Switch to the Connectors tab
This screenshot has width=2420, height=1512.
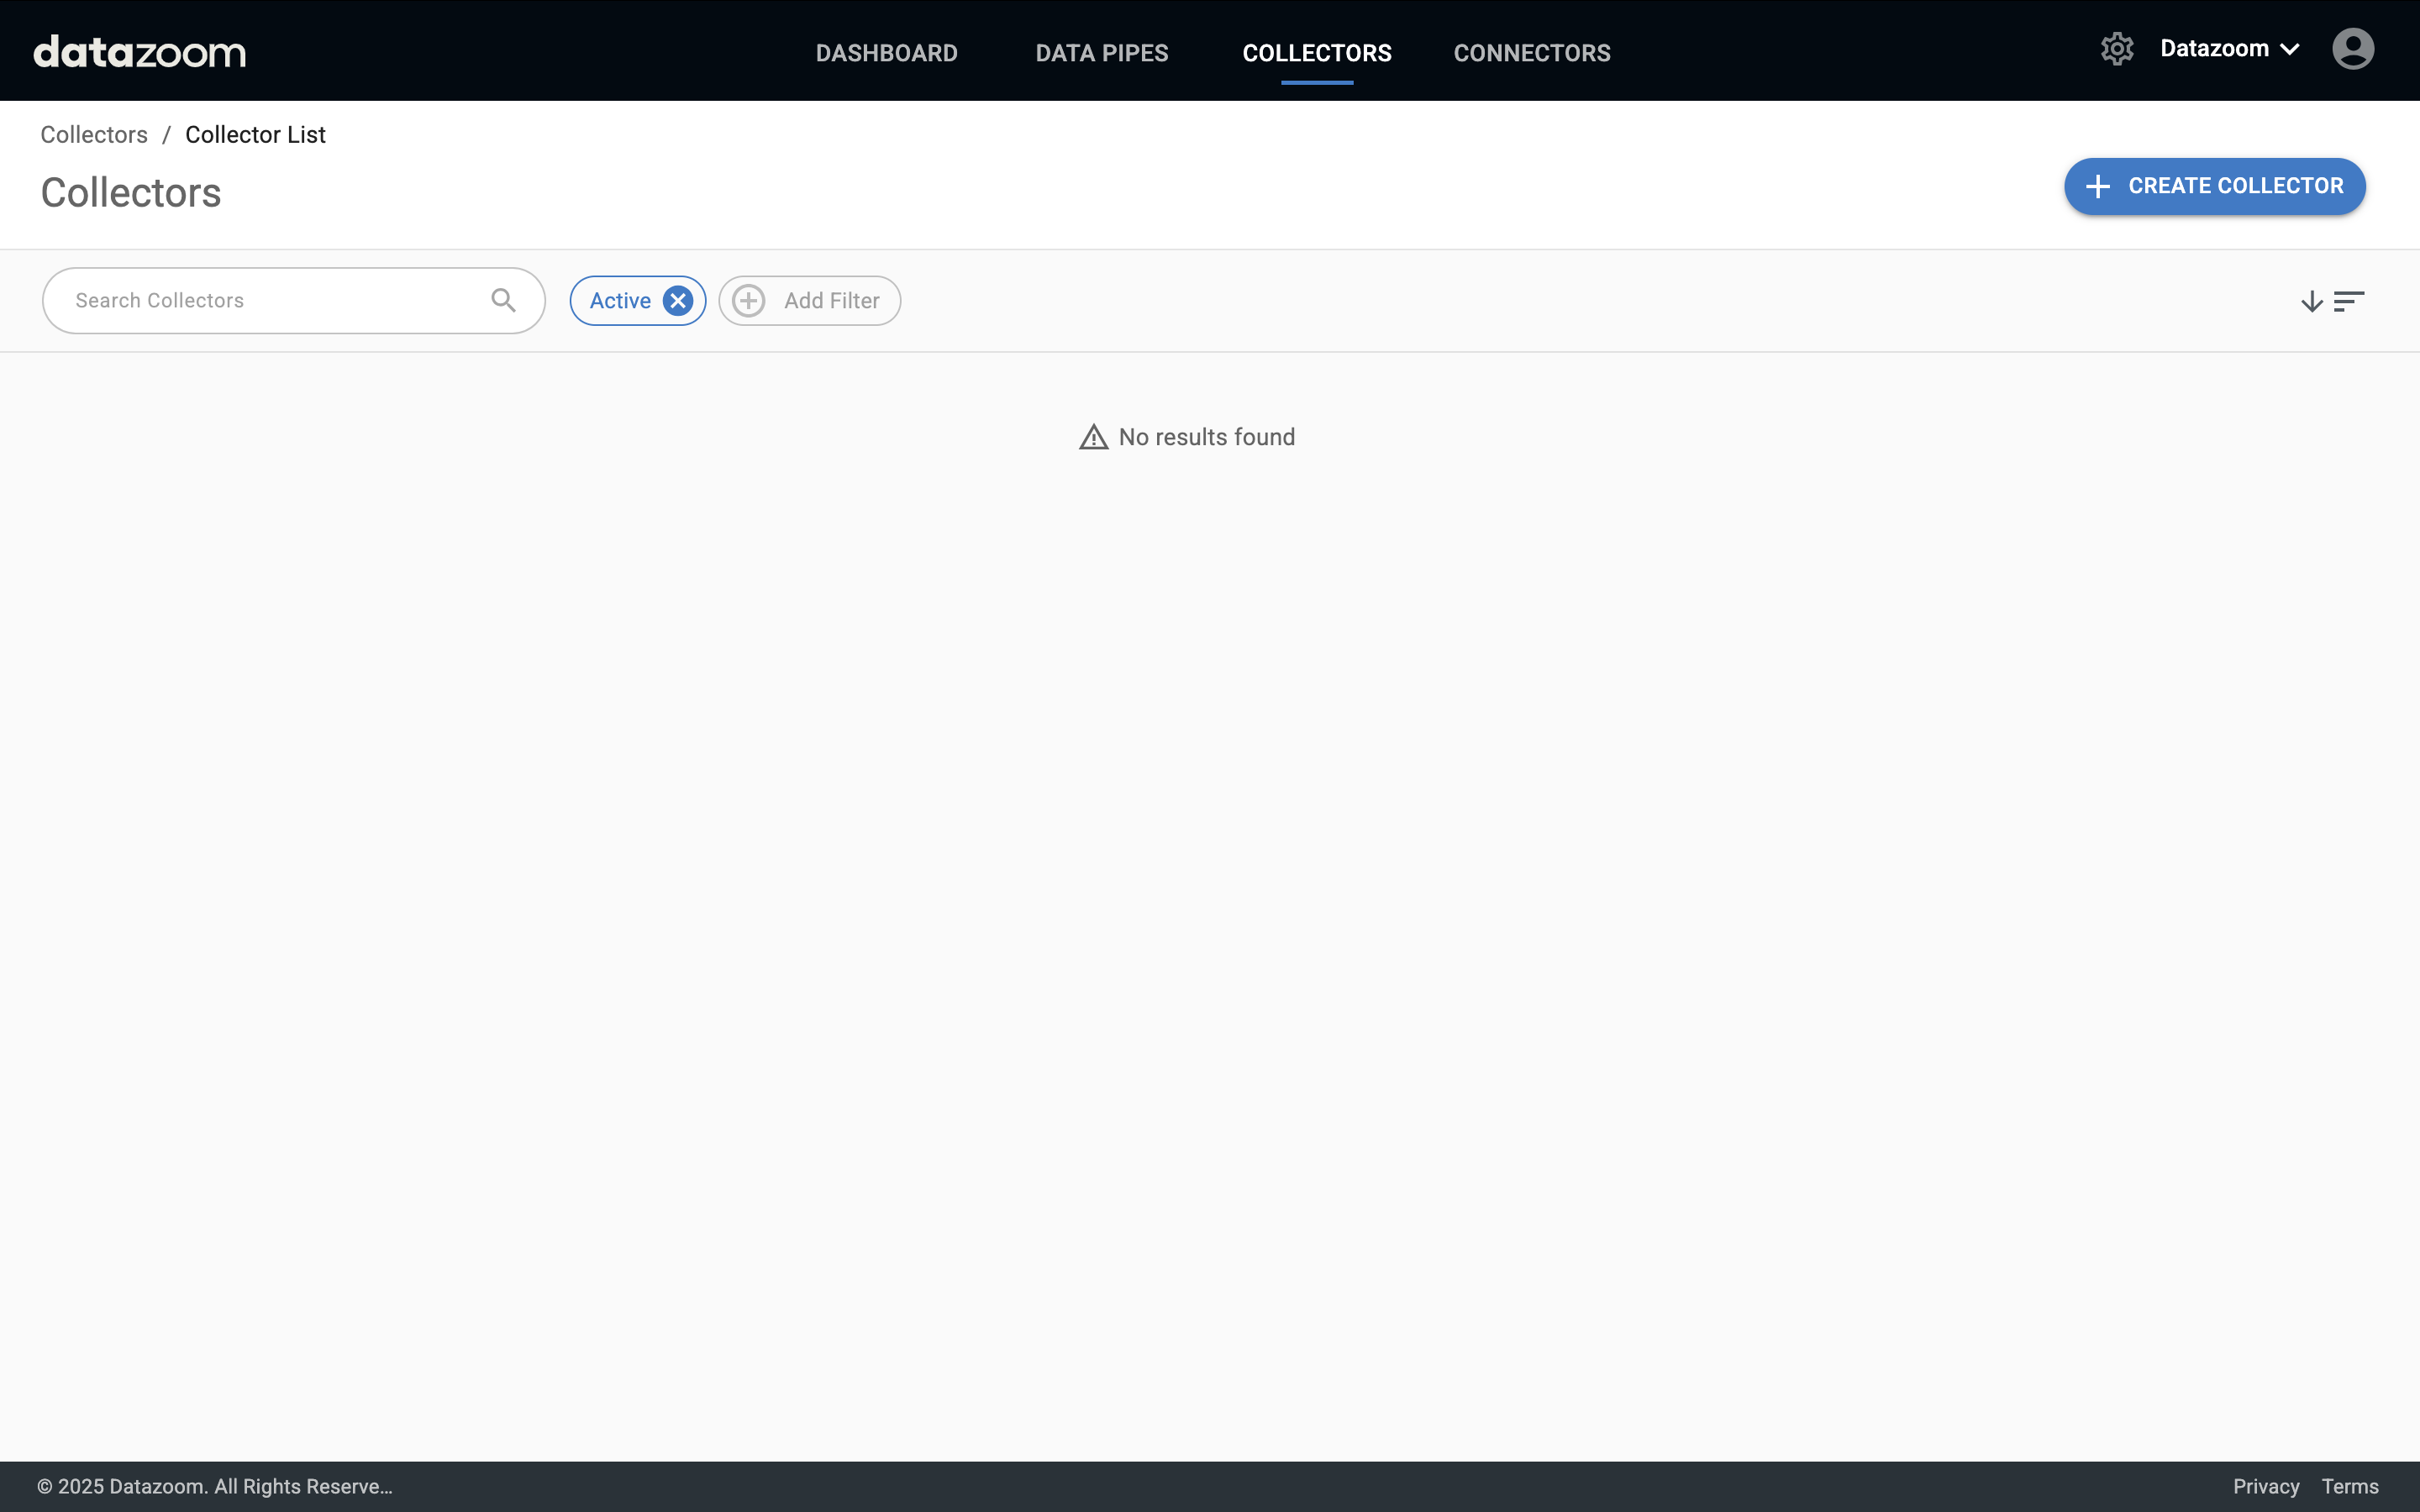[x=1532, y=53]
